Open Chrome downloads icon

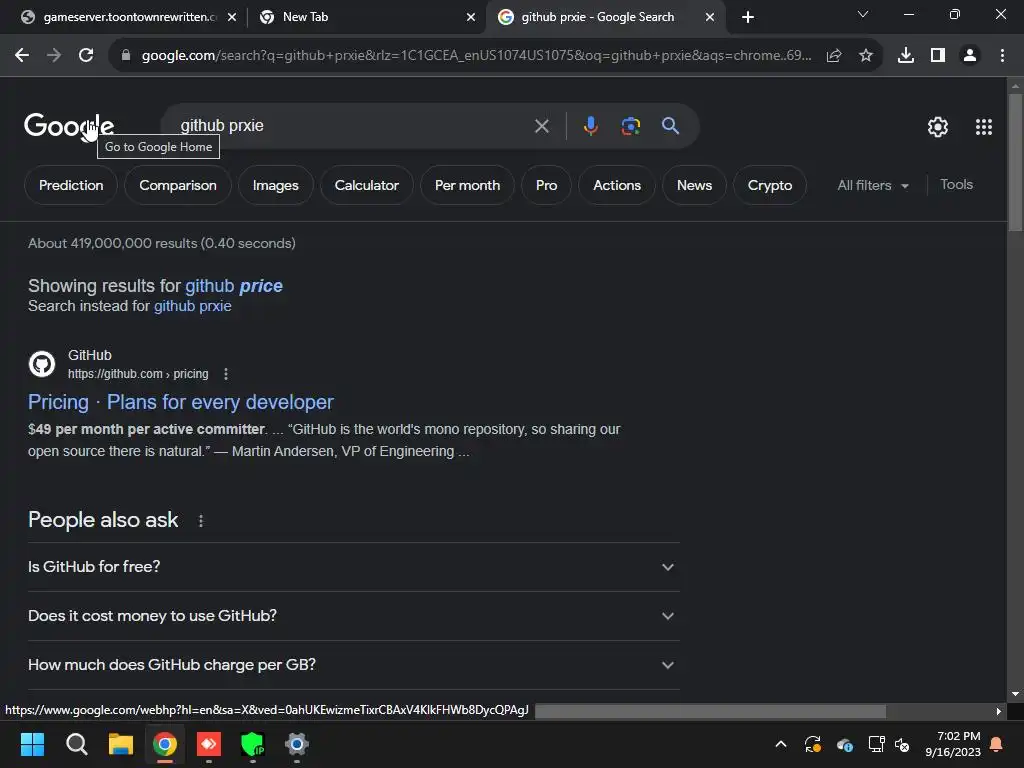(x=906, y=56)
